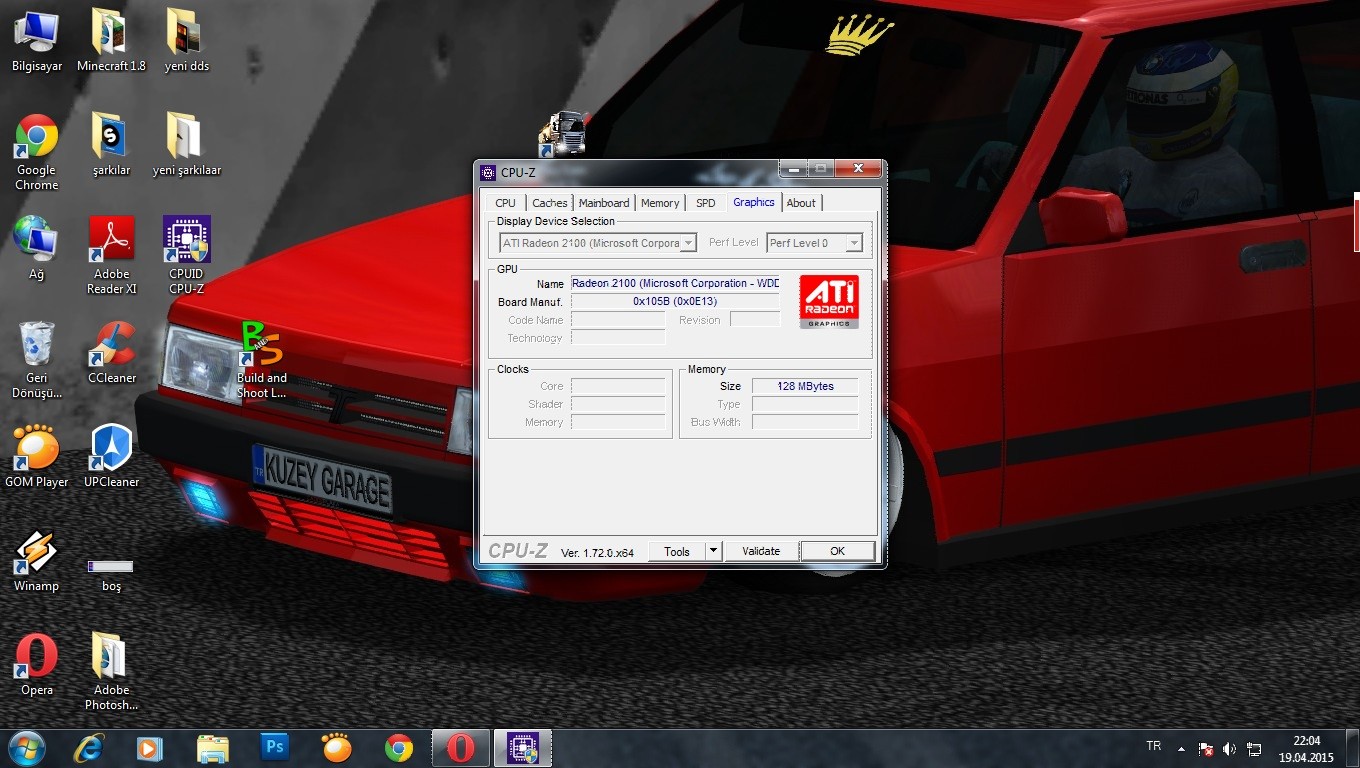Click the volume icon in system tray
The image size is (1360, 768).
[1229, 749]
